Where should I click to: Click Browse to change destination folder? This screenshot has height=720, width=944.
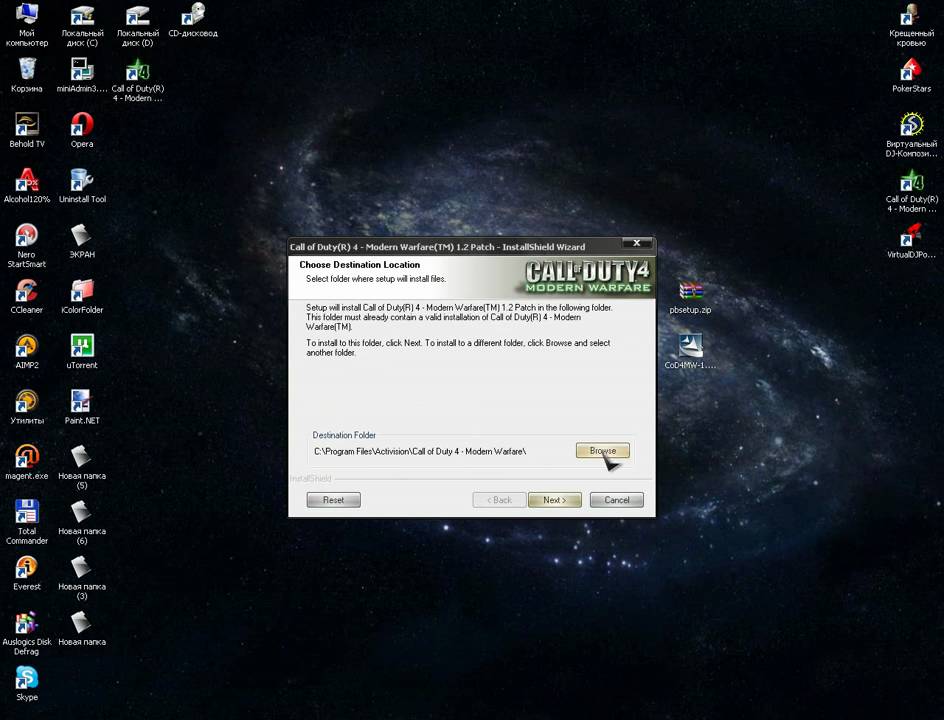[x=603, y=450]
